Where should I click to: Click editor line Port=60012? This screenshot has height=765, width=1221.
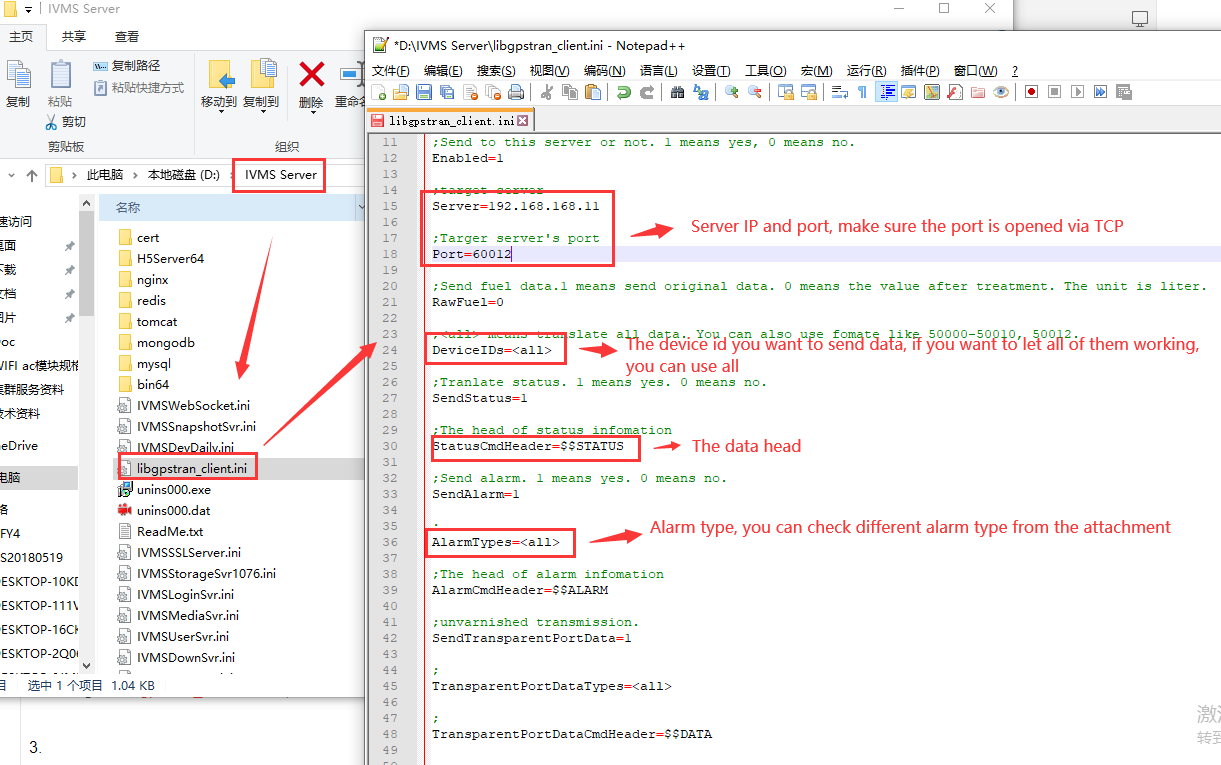[472, 254]
